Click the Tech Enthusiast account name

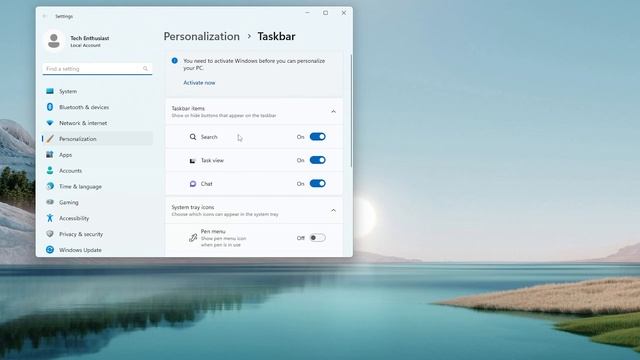tap(90, 38)
